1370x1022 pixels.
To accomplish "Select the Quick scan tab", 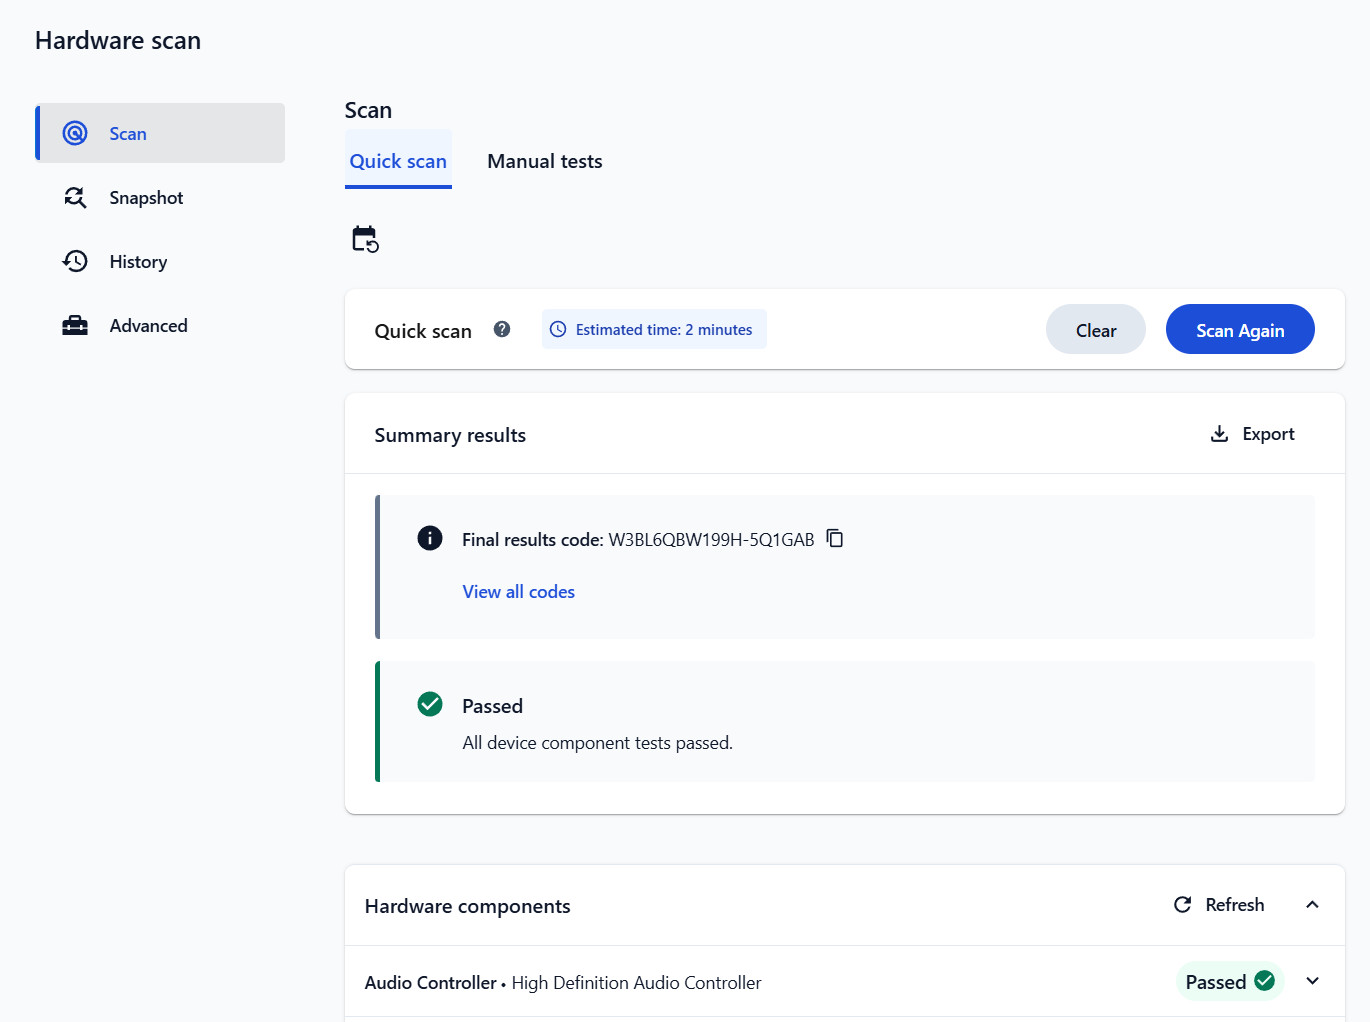I will pyautogui.click(x=398, y=160).
